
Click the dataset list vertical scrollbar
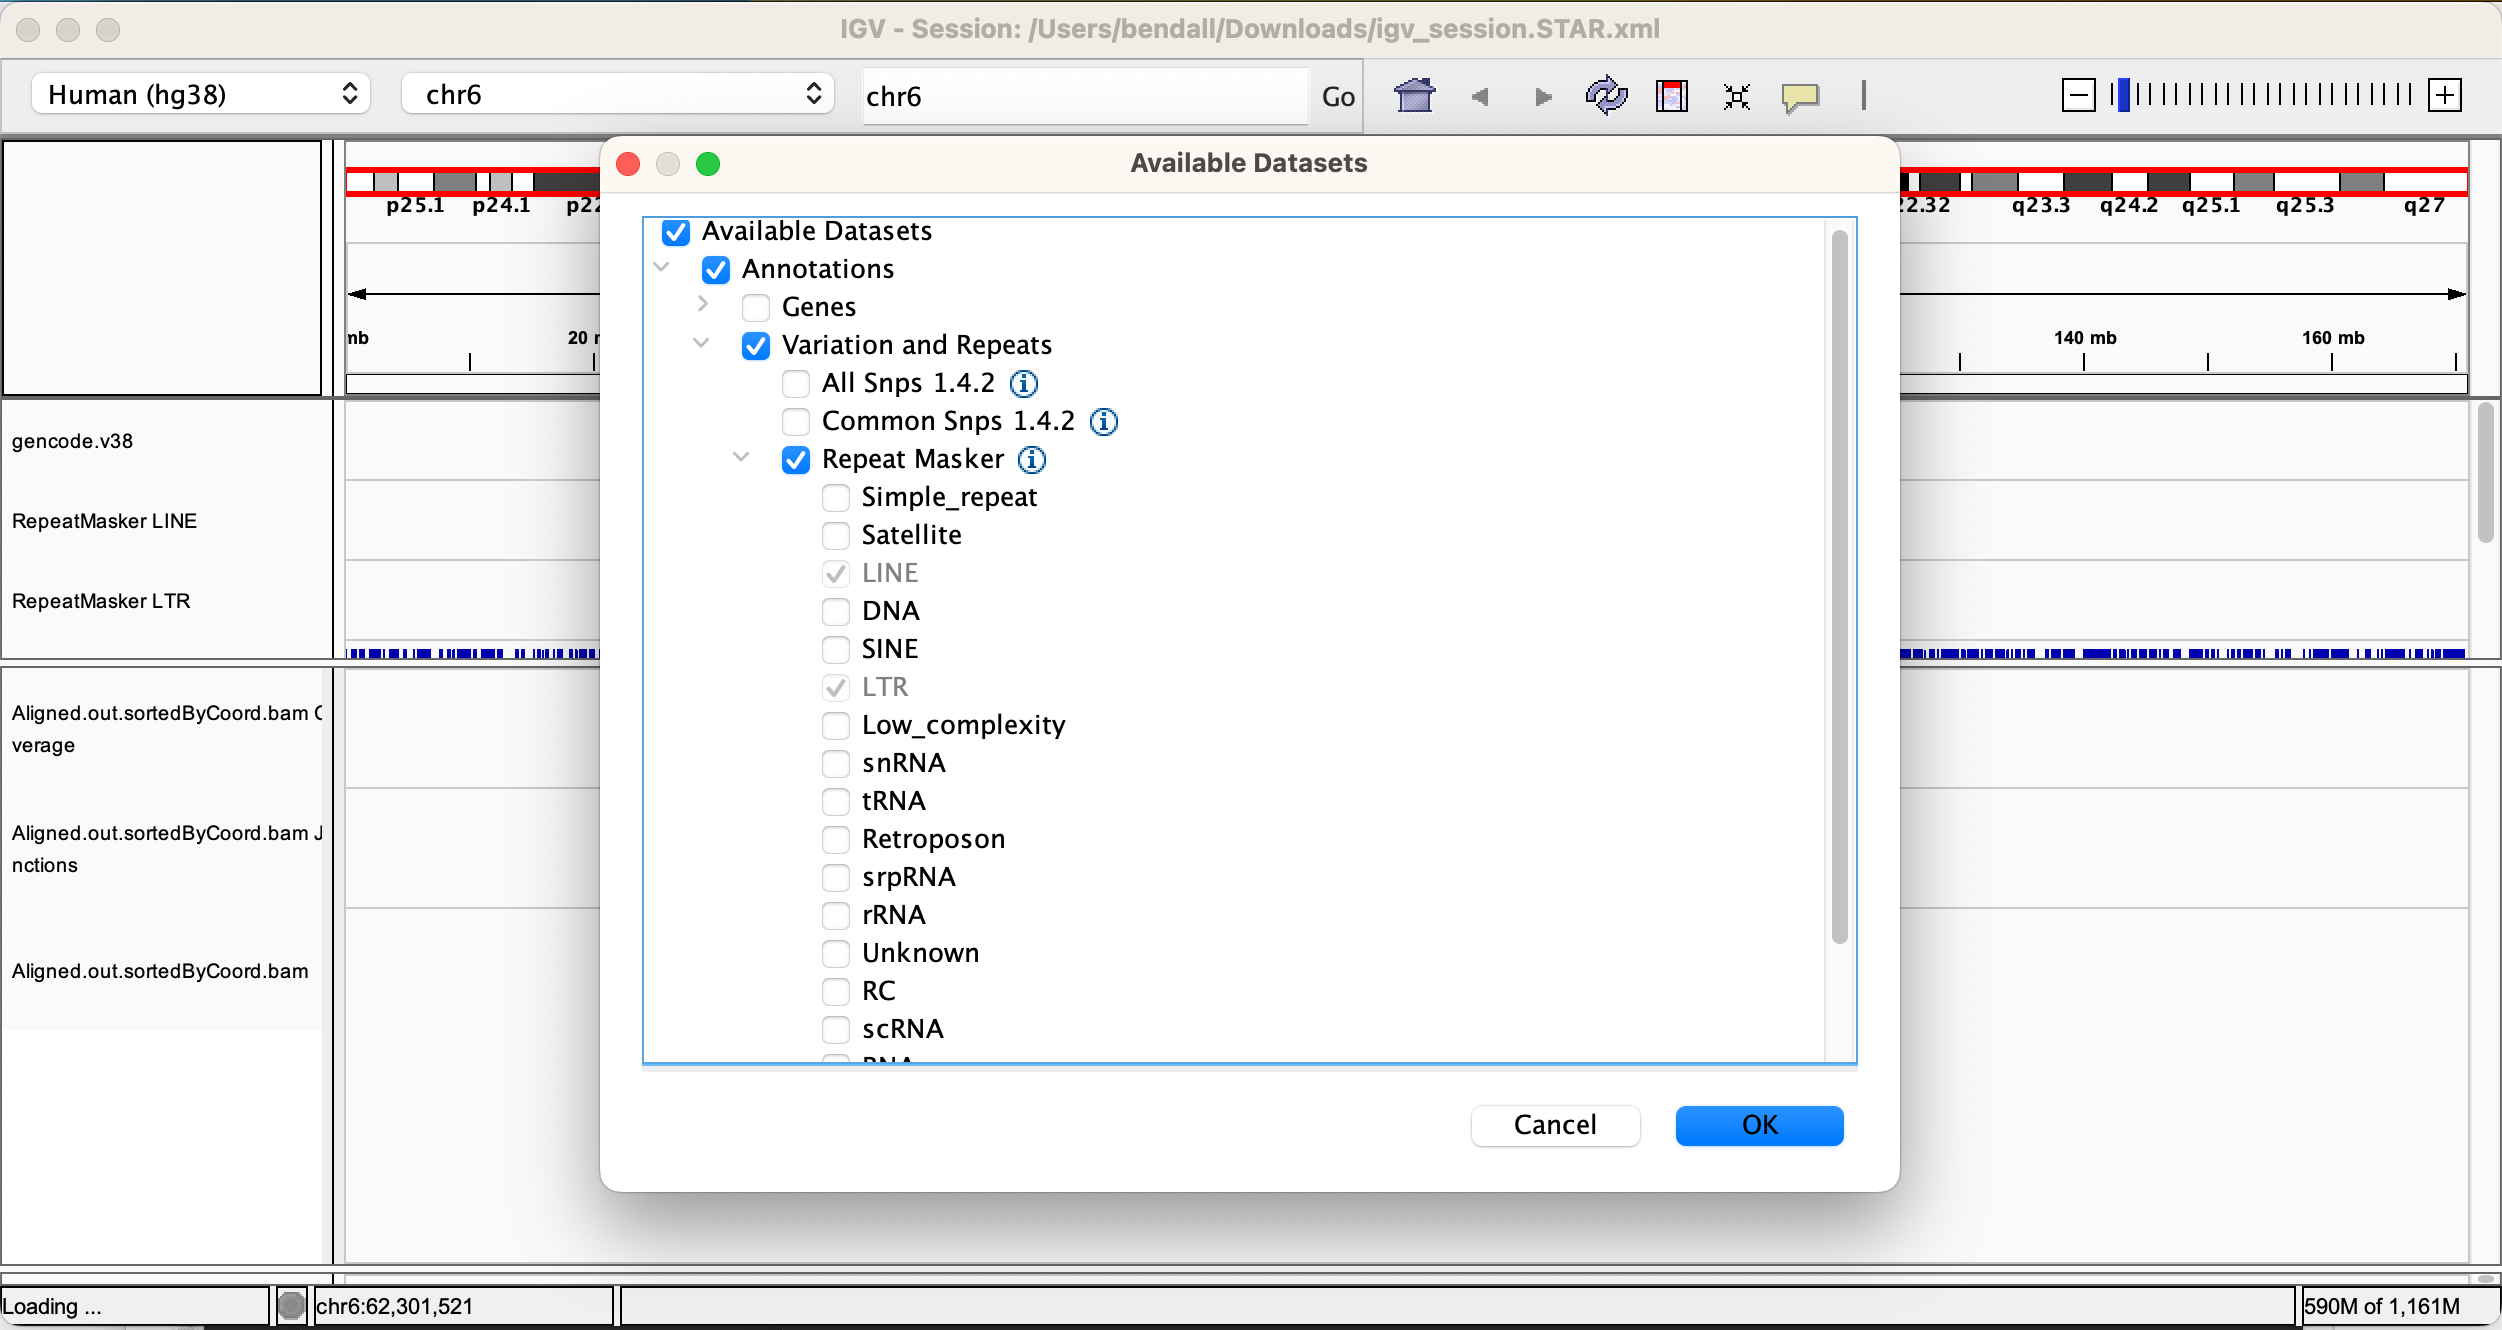1839,586
